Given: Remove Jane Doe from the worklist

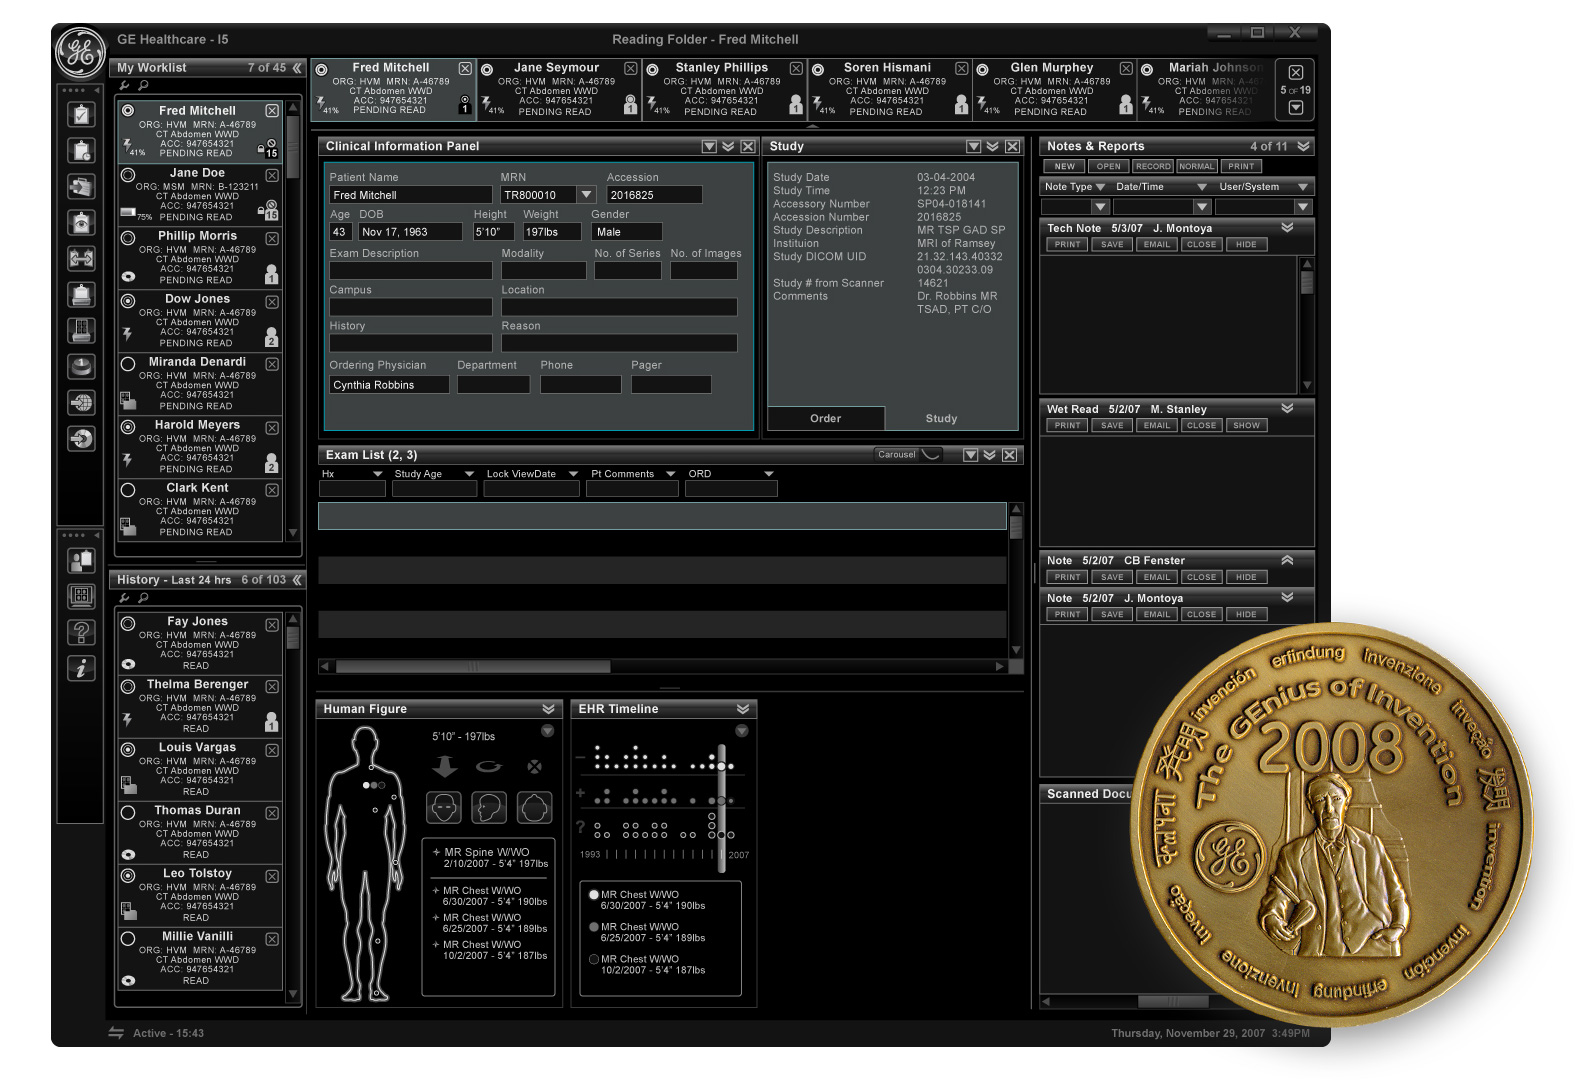Looking at the screenshot, I should (272, 175).
